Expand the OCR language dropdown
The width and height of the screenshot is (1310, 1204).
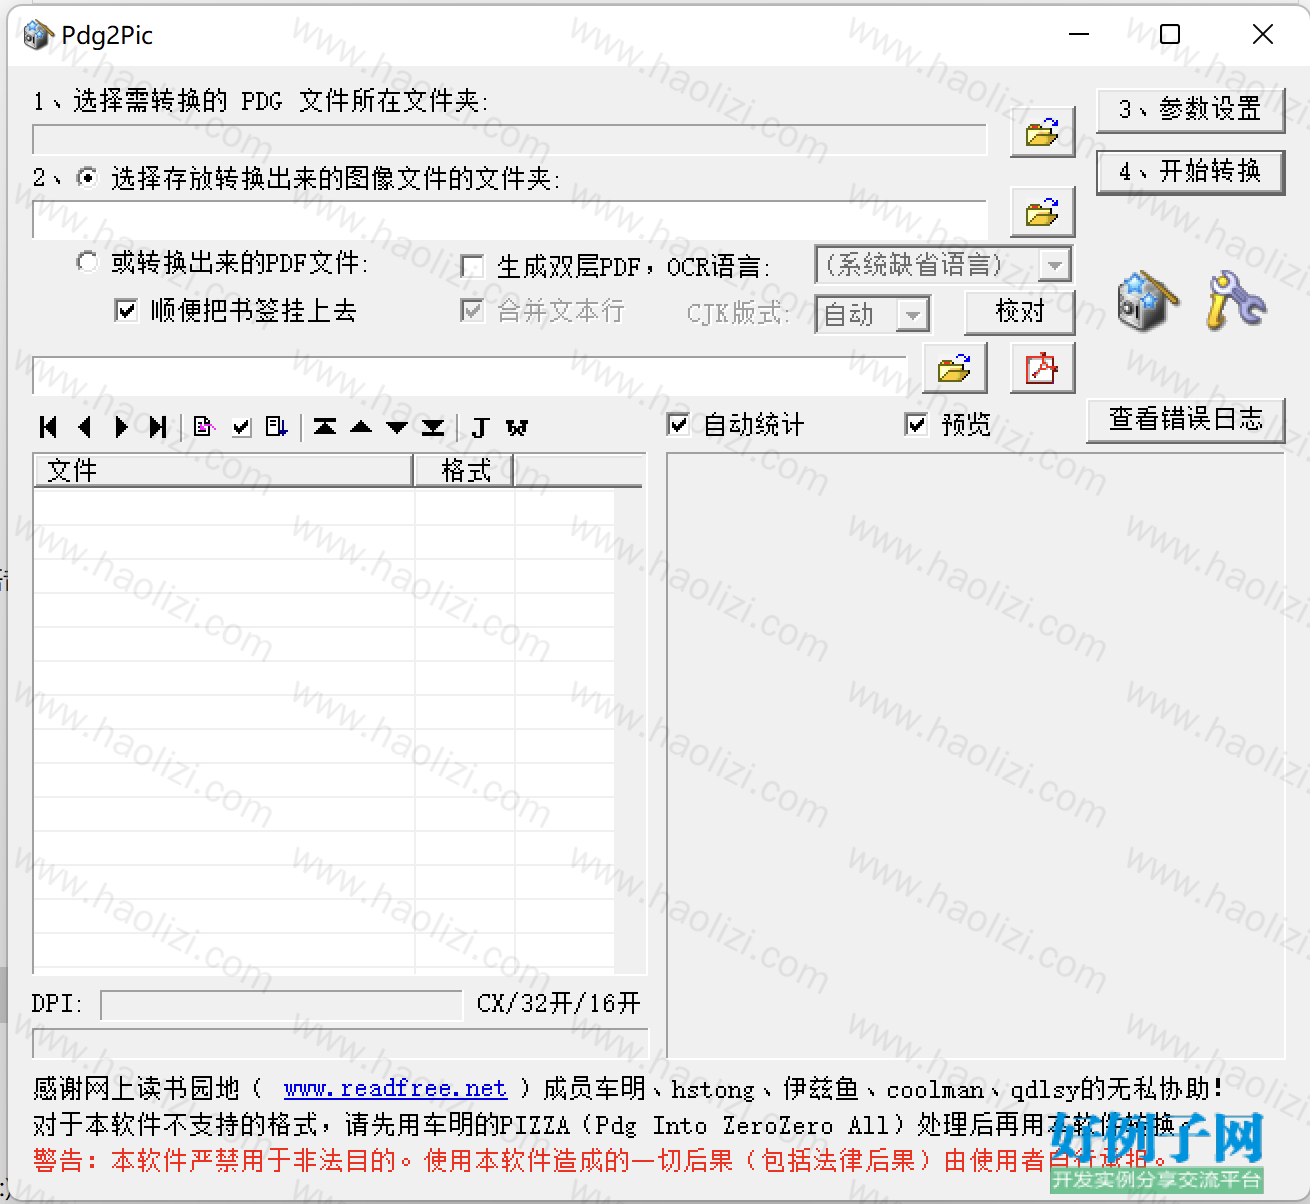point(1054,265)
